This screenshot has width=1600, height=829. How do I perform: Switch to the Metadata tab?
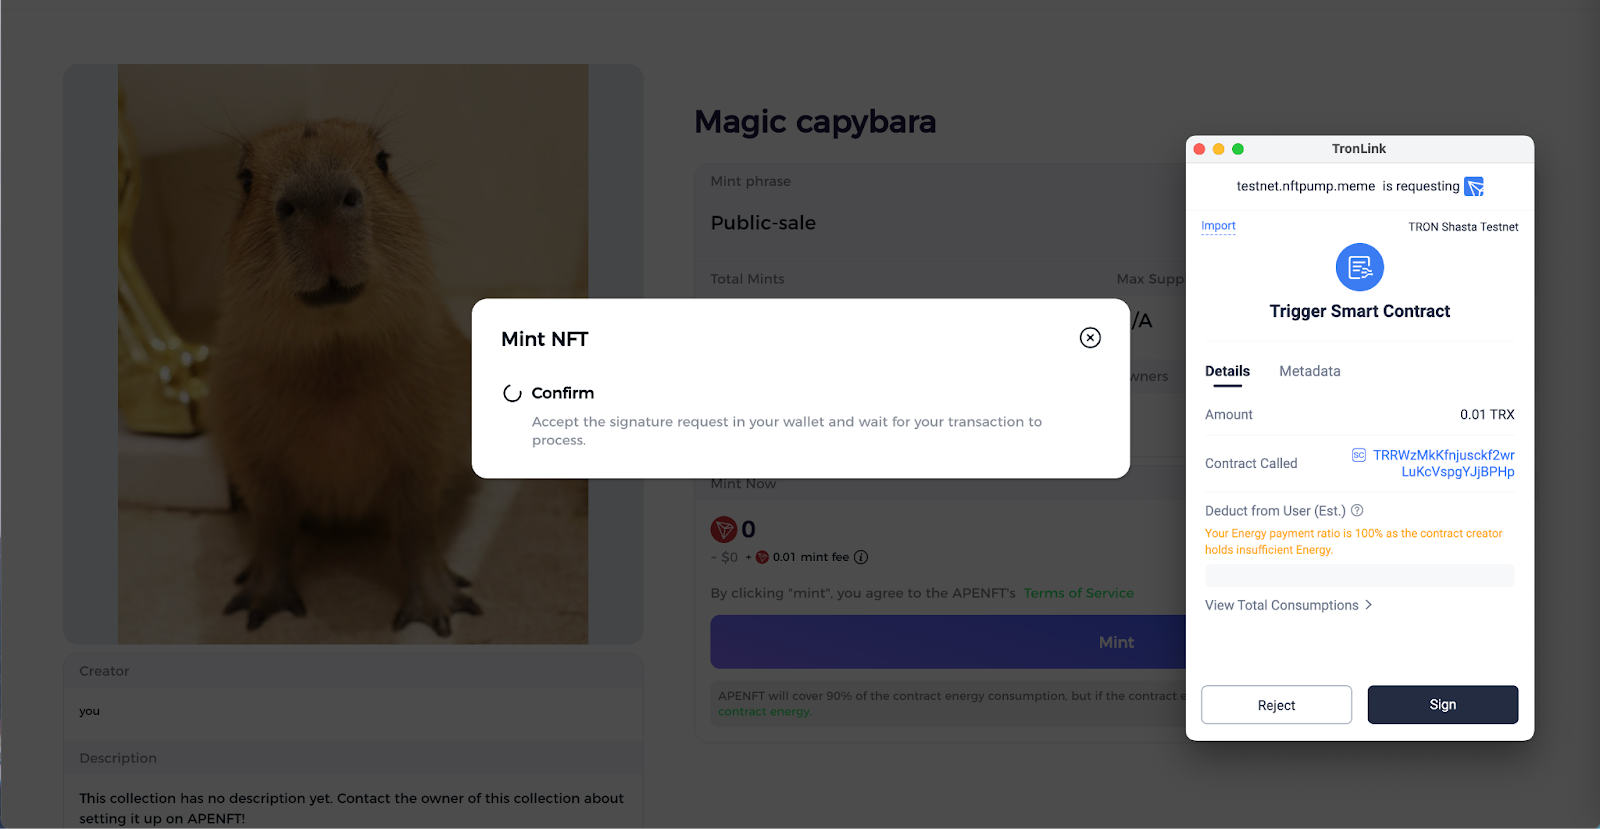1309,371
